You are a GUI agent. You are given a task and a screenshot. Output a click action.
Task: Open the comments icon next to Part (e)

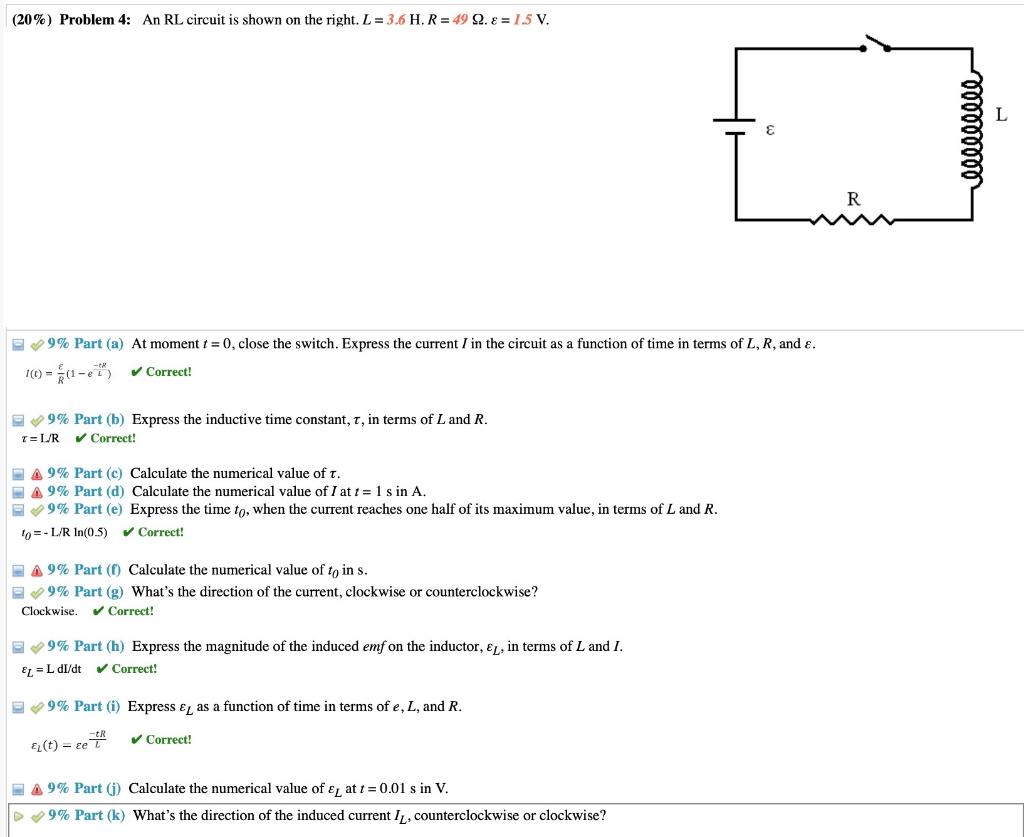click(18, 510)
